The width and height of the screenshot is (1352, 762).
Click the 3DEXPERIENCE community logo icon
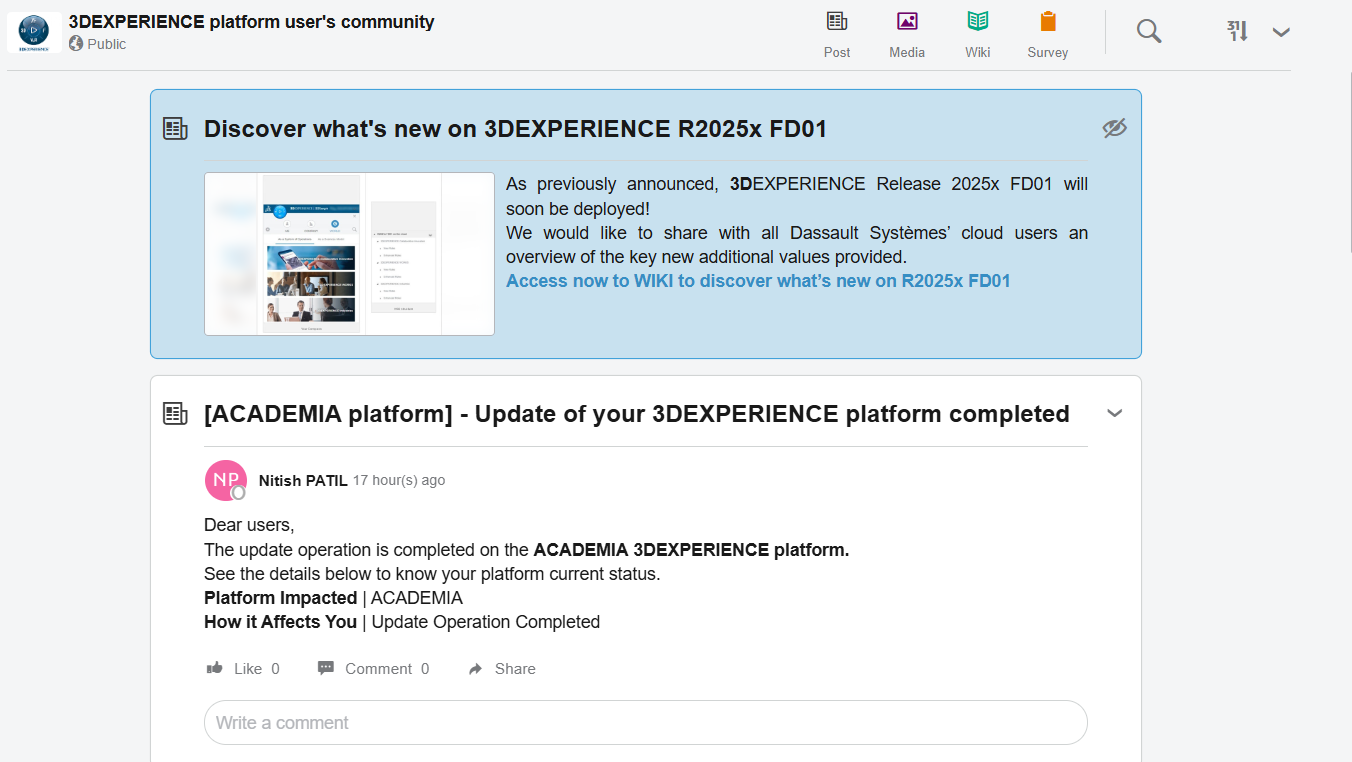(34, 32)
